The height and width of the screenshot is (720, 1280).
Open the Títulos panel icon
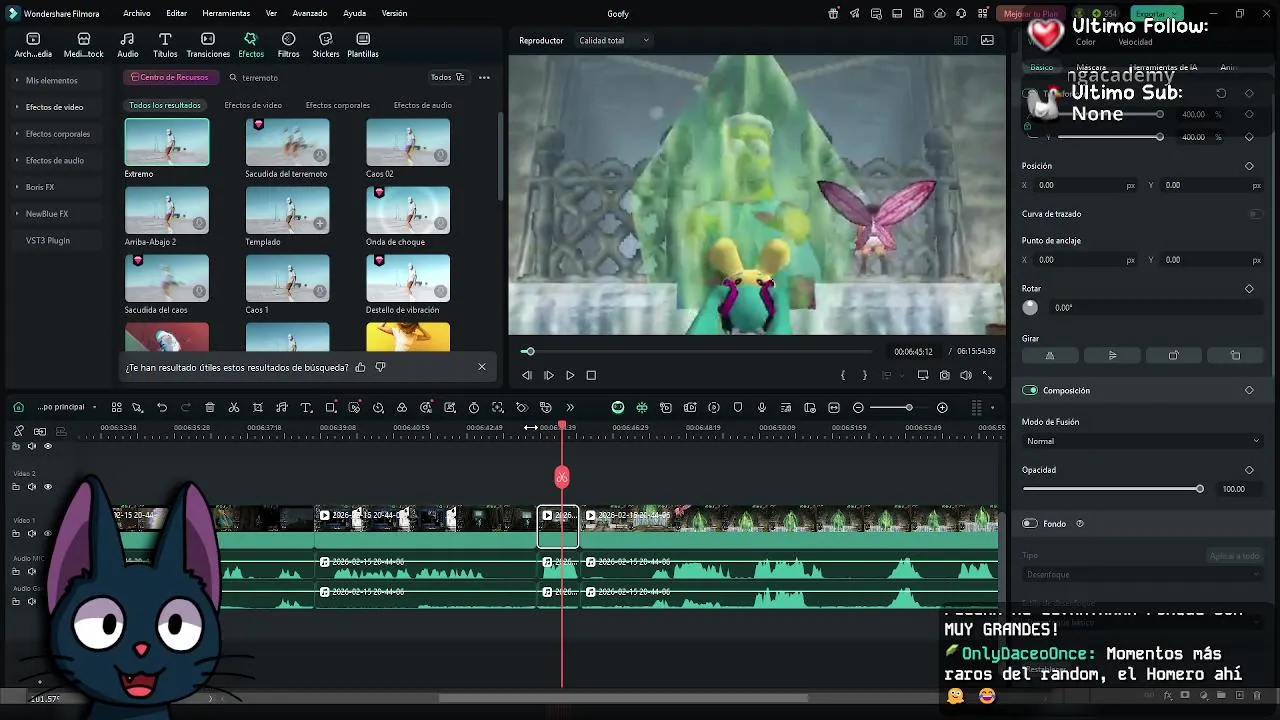165,45
